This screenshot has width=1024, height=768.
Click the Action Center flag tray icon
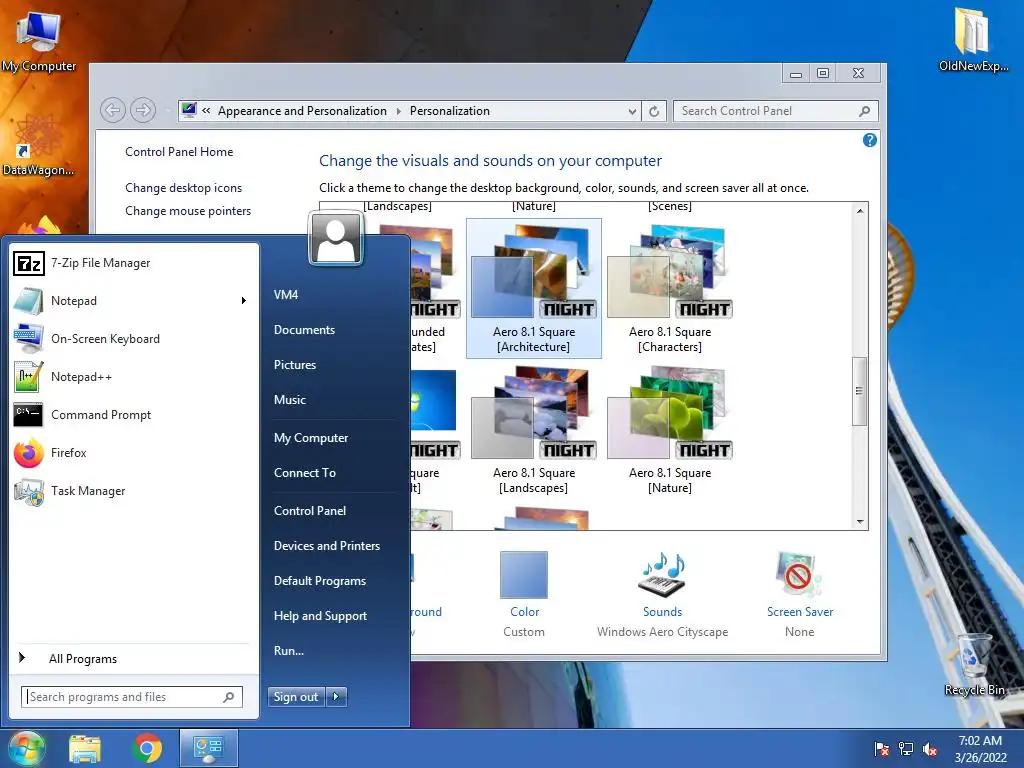(882, 749)
